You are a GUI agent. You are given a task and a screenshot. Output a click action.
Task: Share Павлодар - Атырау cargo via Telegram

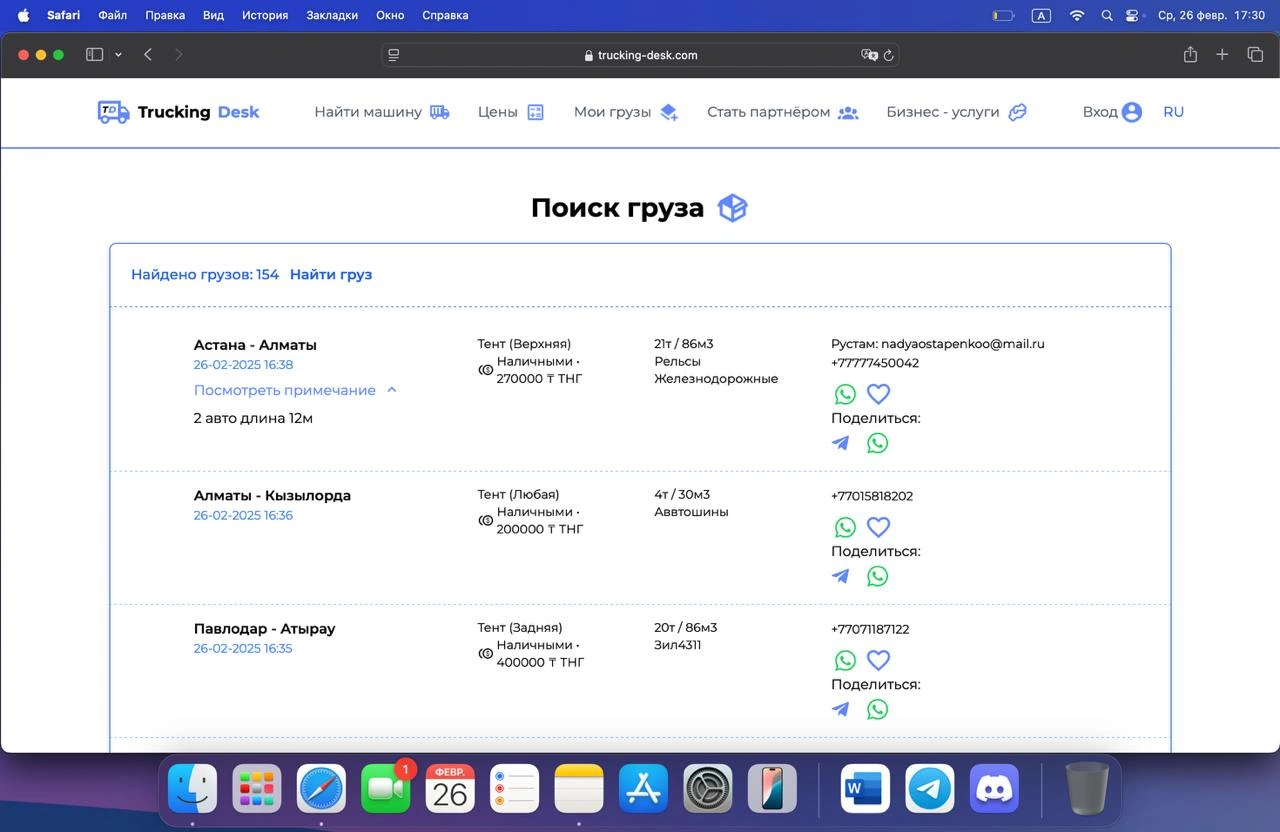coord(841,709)
